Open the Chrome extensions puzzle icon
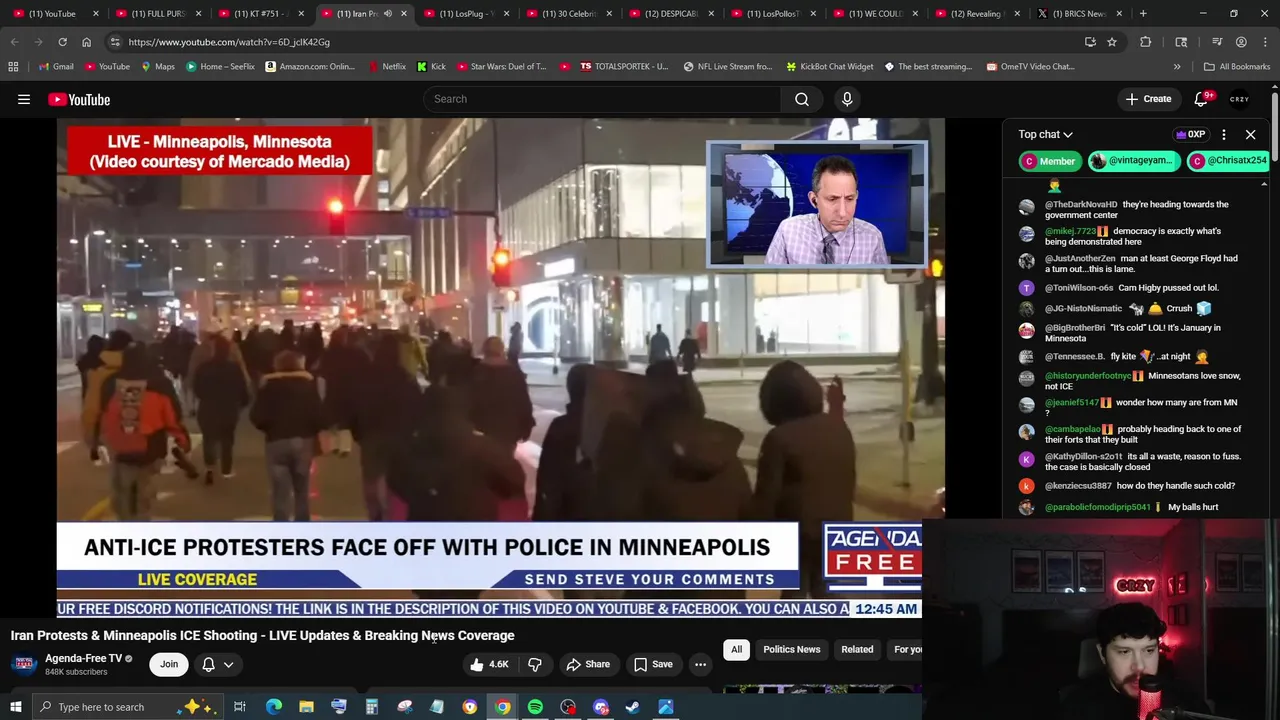 pyautogui.click(x=1146, y=42)
